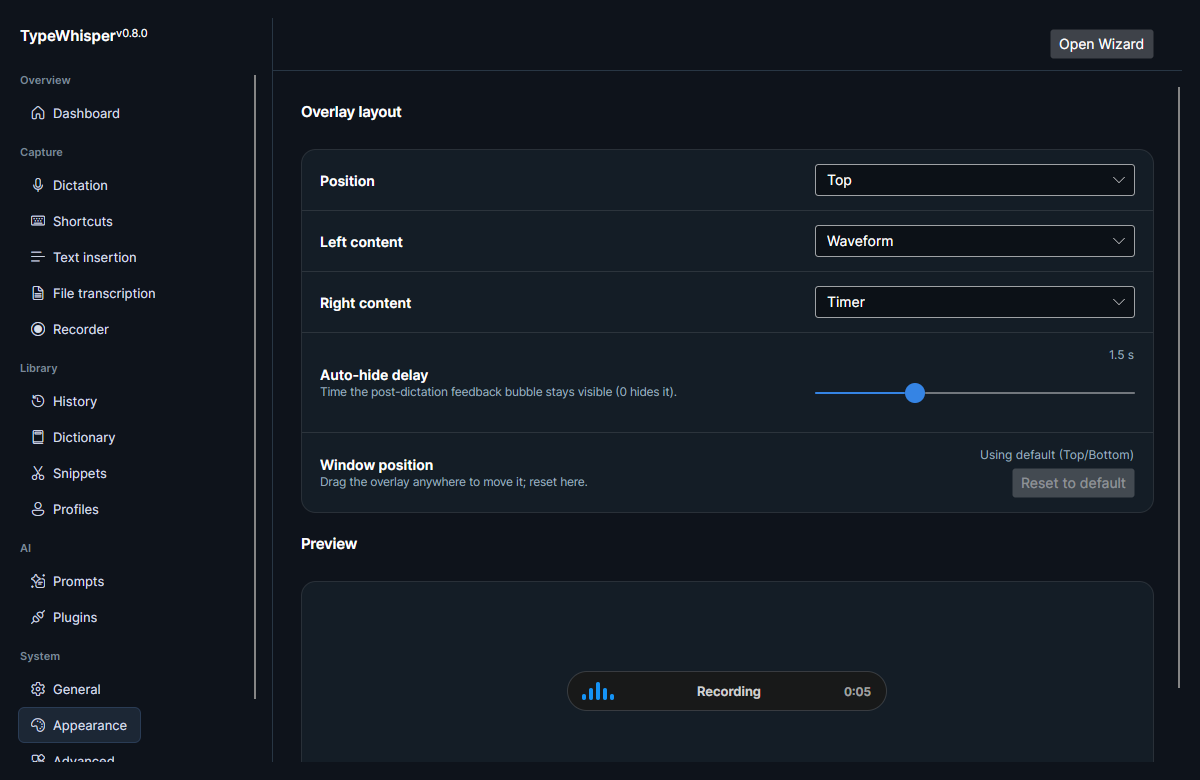Select Text insertion in sidebar

click(x=84, y=257)
